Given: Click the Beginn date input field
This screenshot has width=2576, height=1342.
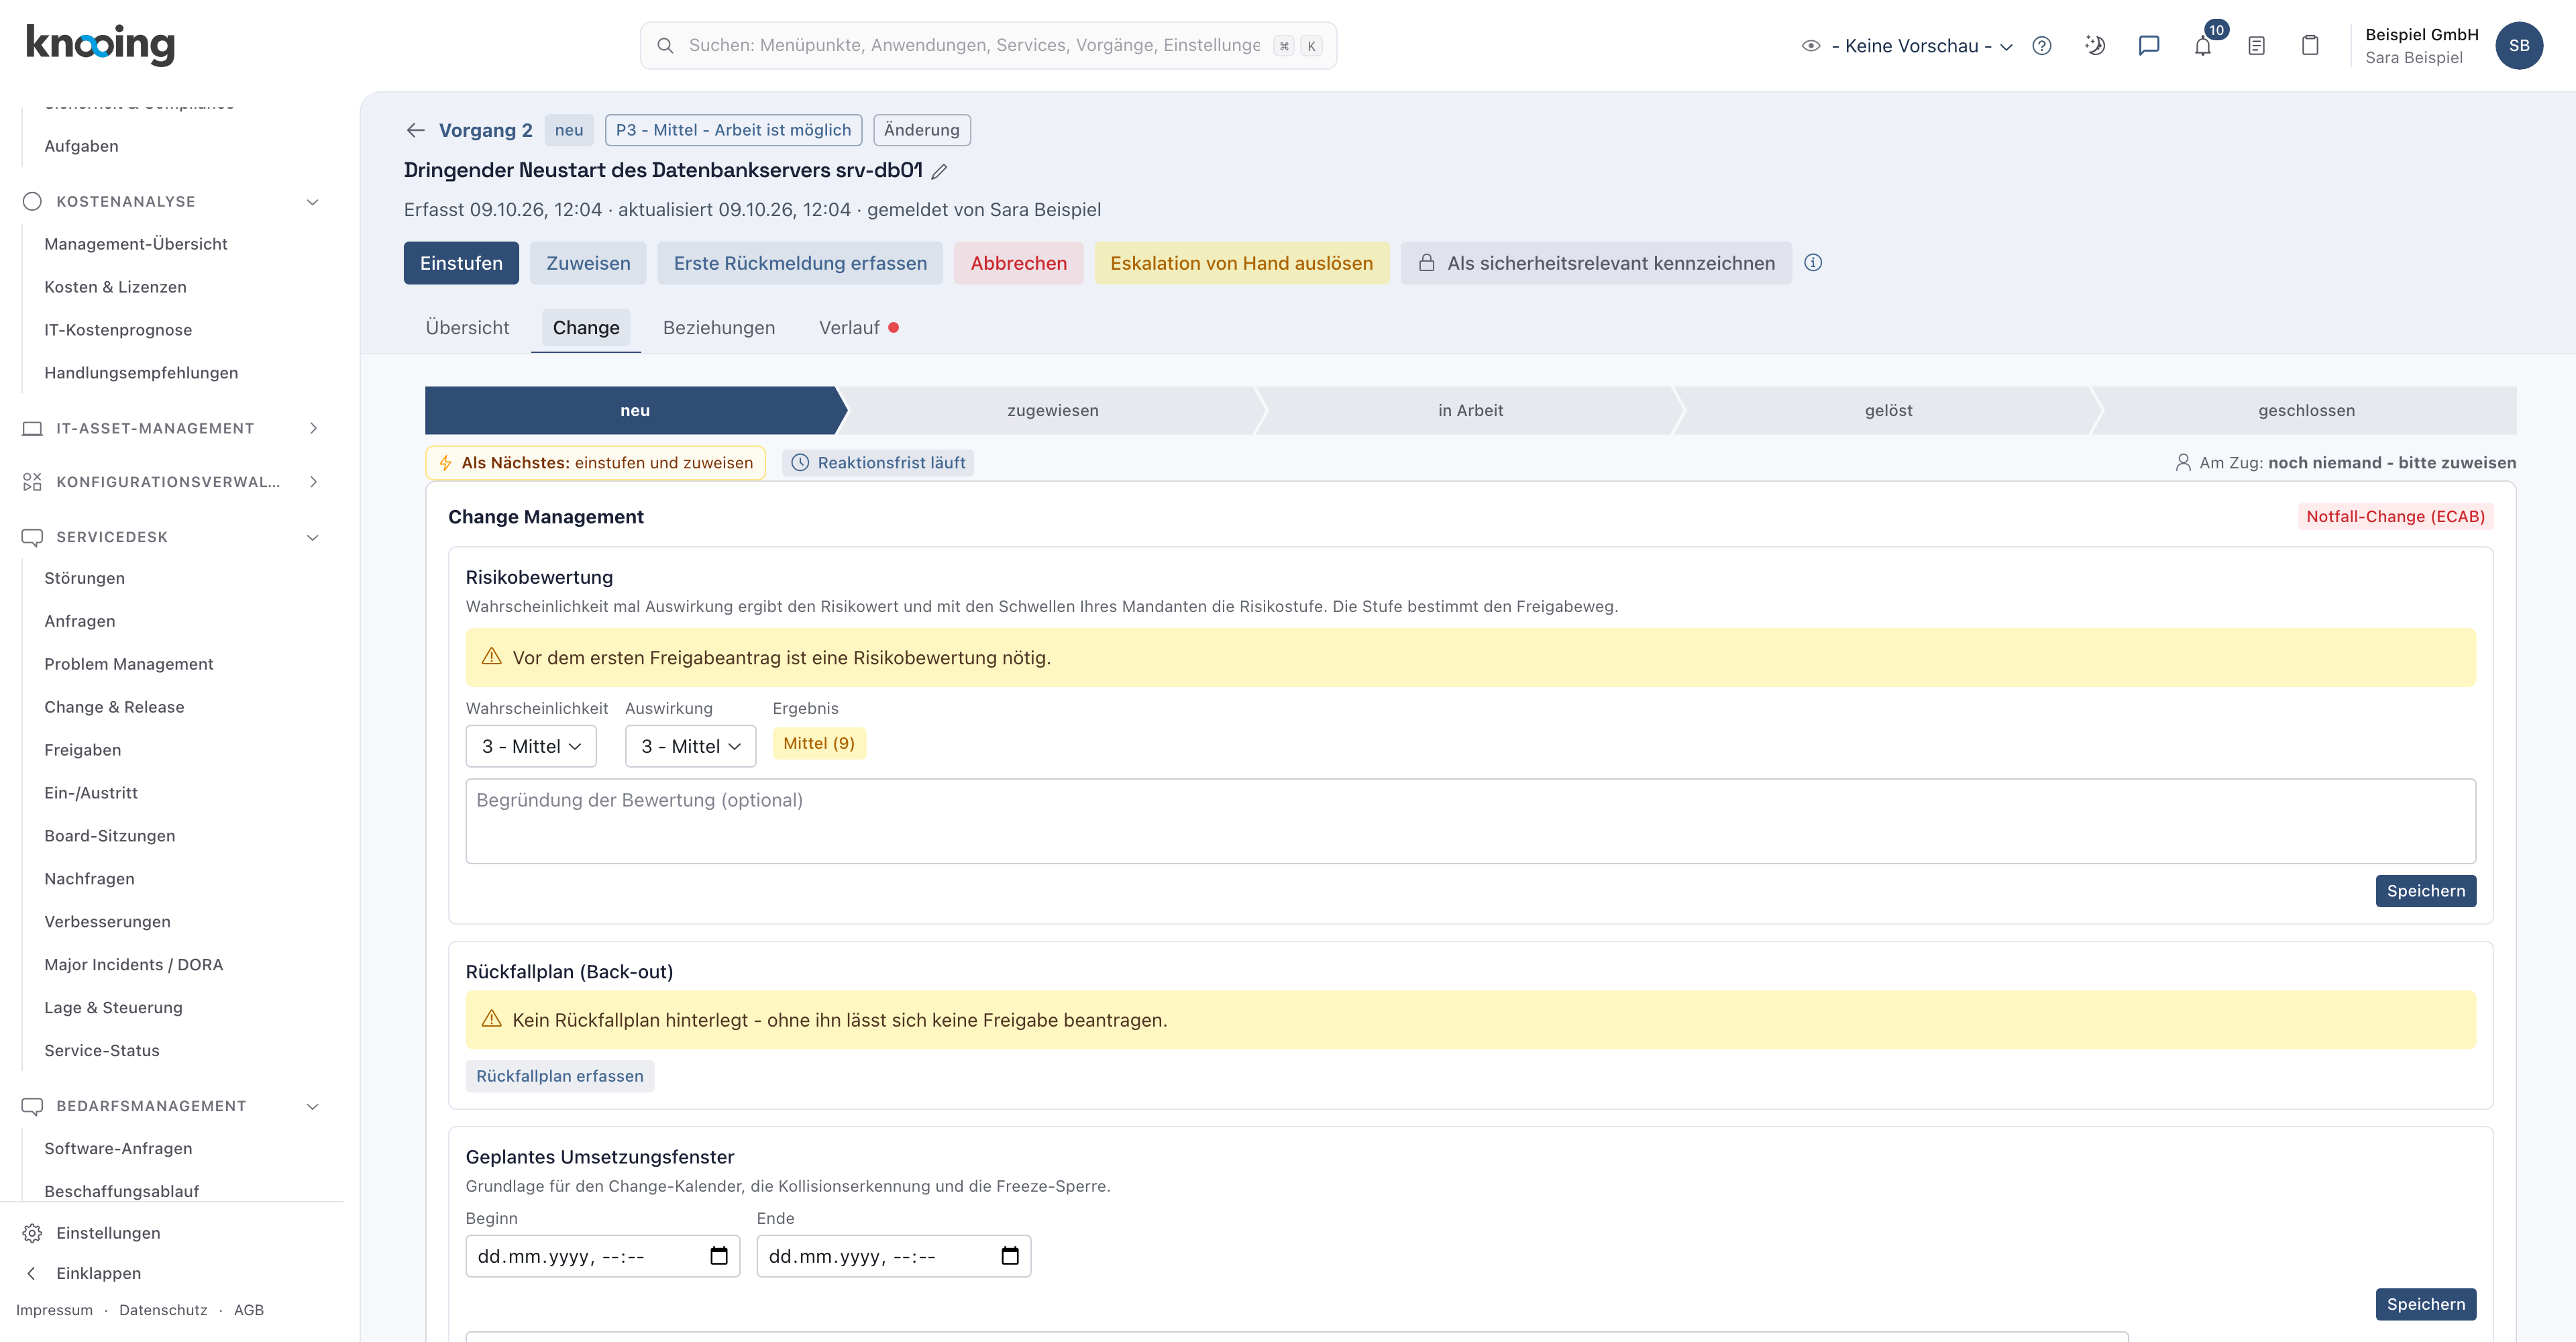Looking at the screenshot, I should [603, 1256].
